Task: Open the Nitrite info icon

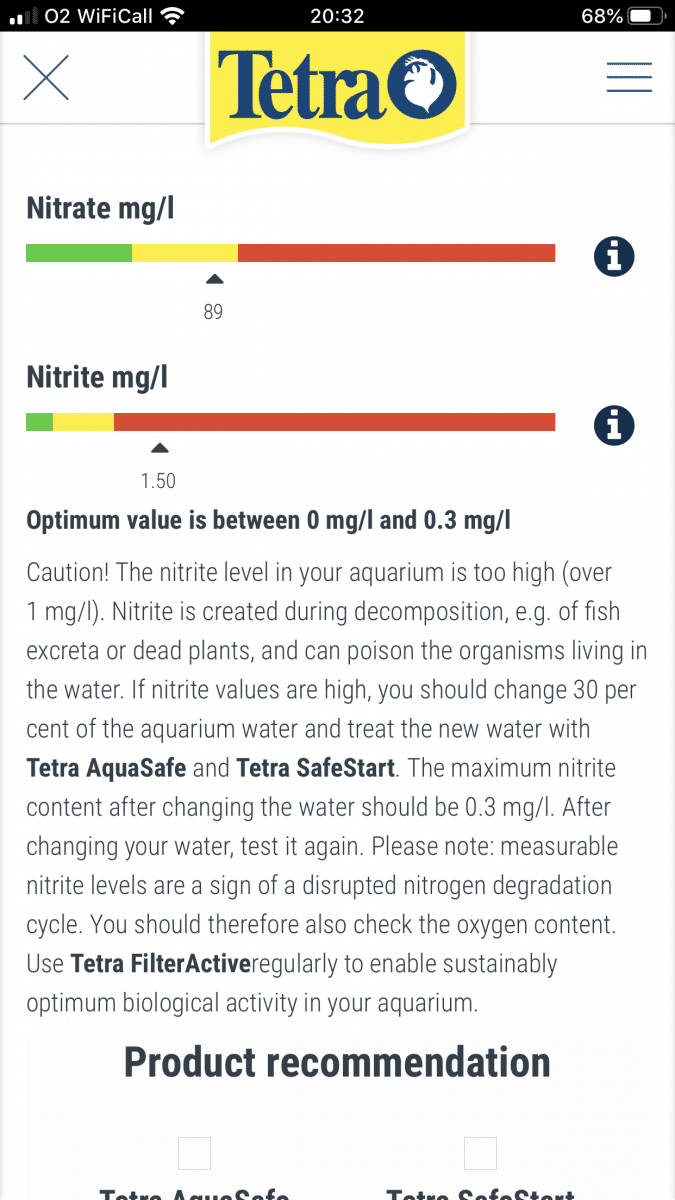Action: point(614,425)
